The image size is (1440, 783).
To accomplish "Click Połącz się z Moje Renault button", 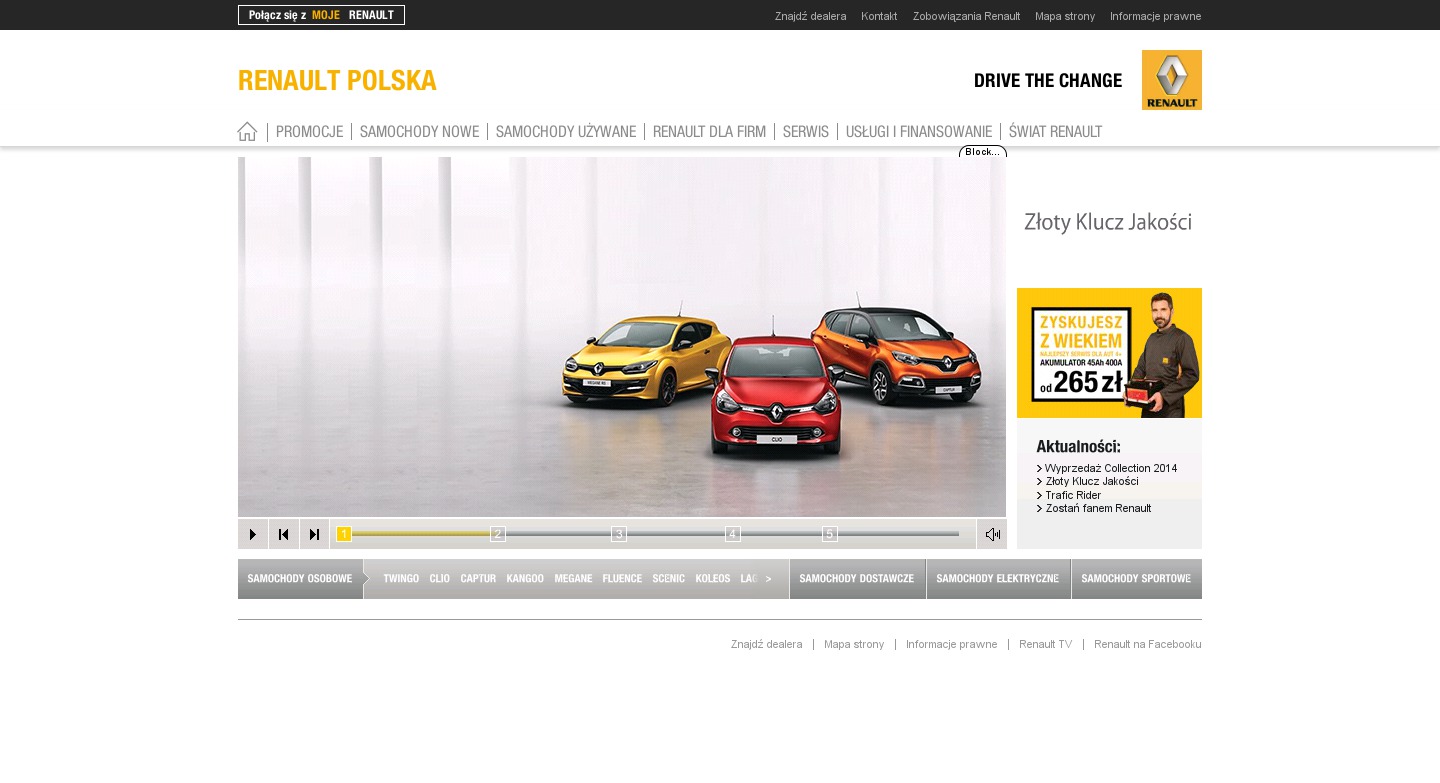I will click(x=321, y=15).
